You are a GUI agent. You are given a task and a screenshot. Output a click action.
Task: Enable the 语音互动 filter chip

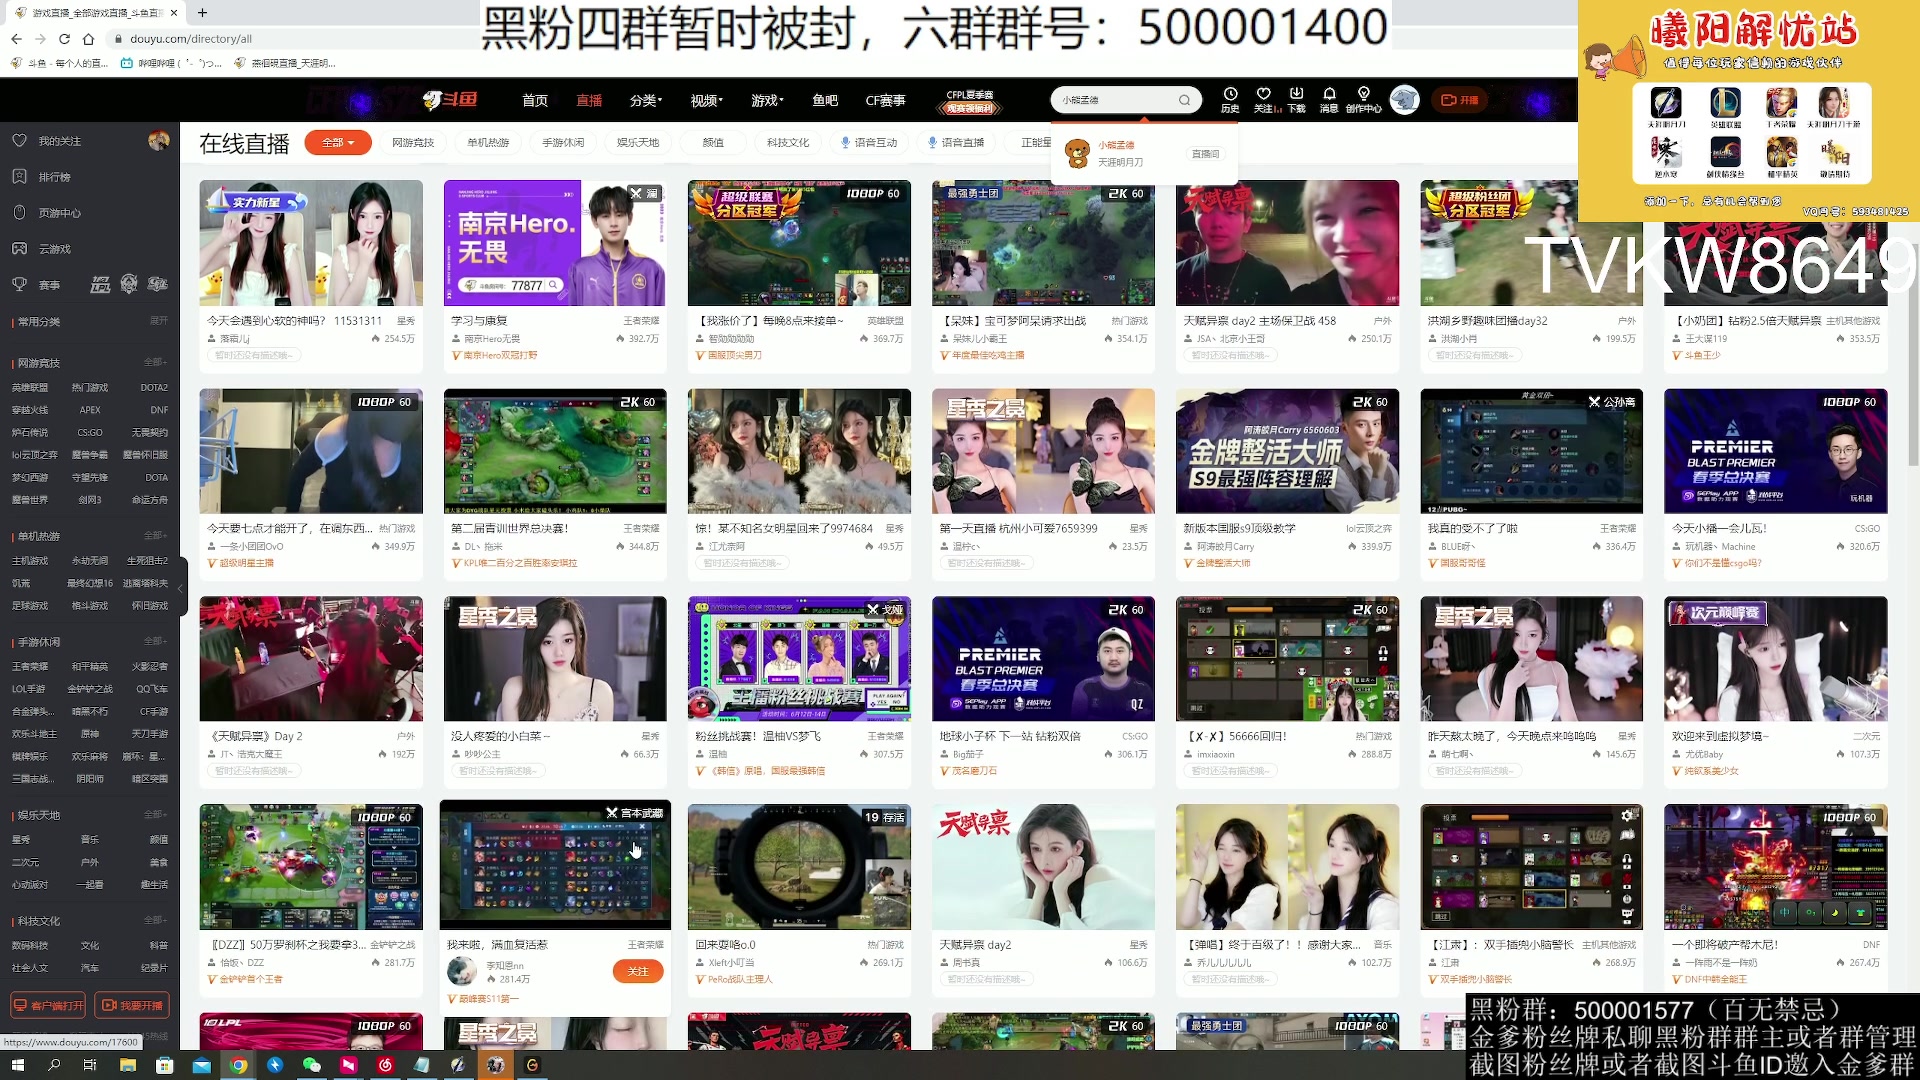point(868,142)
